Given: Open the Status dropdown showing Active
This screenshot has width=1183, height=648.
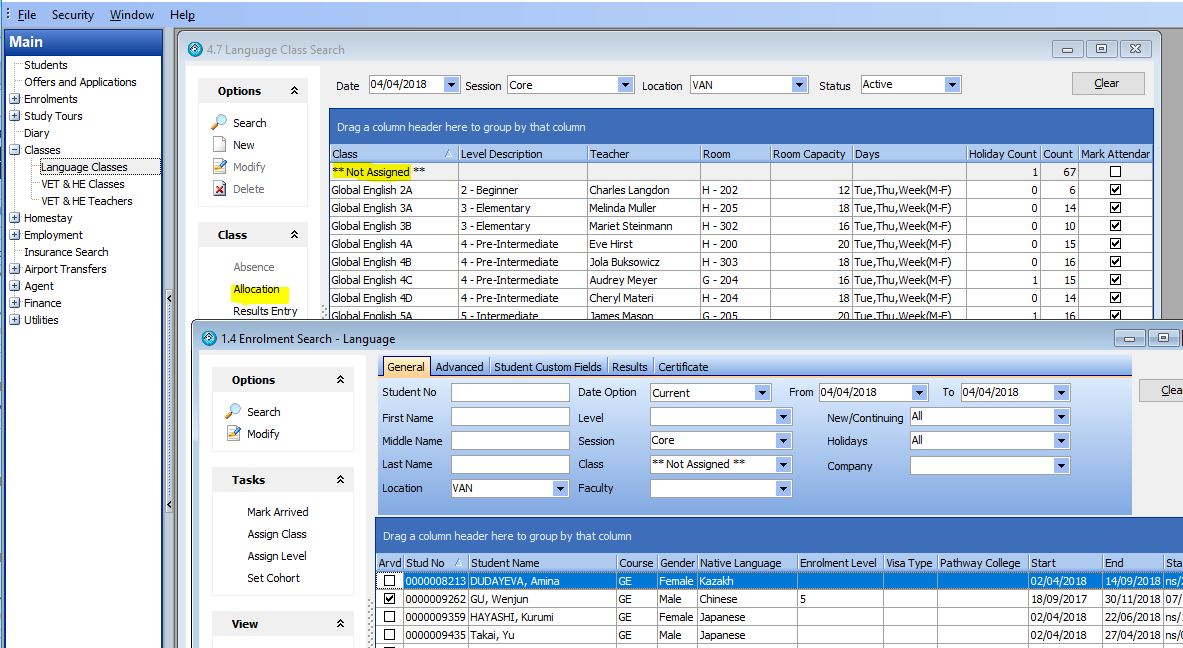Looking at the screenshot, I should tap(952, 85).
